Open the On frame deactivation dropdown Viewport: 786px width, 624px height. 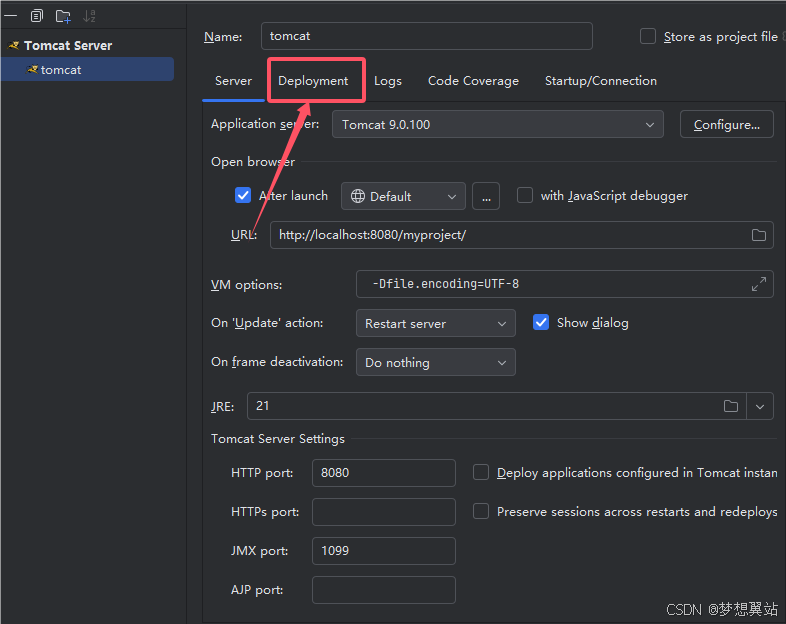click(436, 362)
